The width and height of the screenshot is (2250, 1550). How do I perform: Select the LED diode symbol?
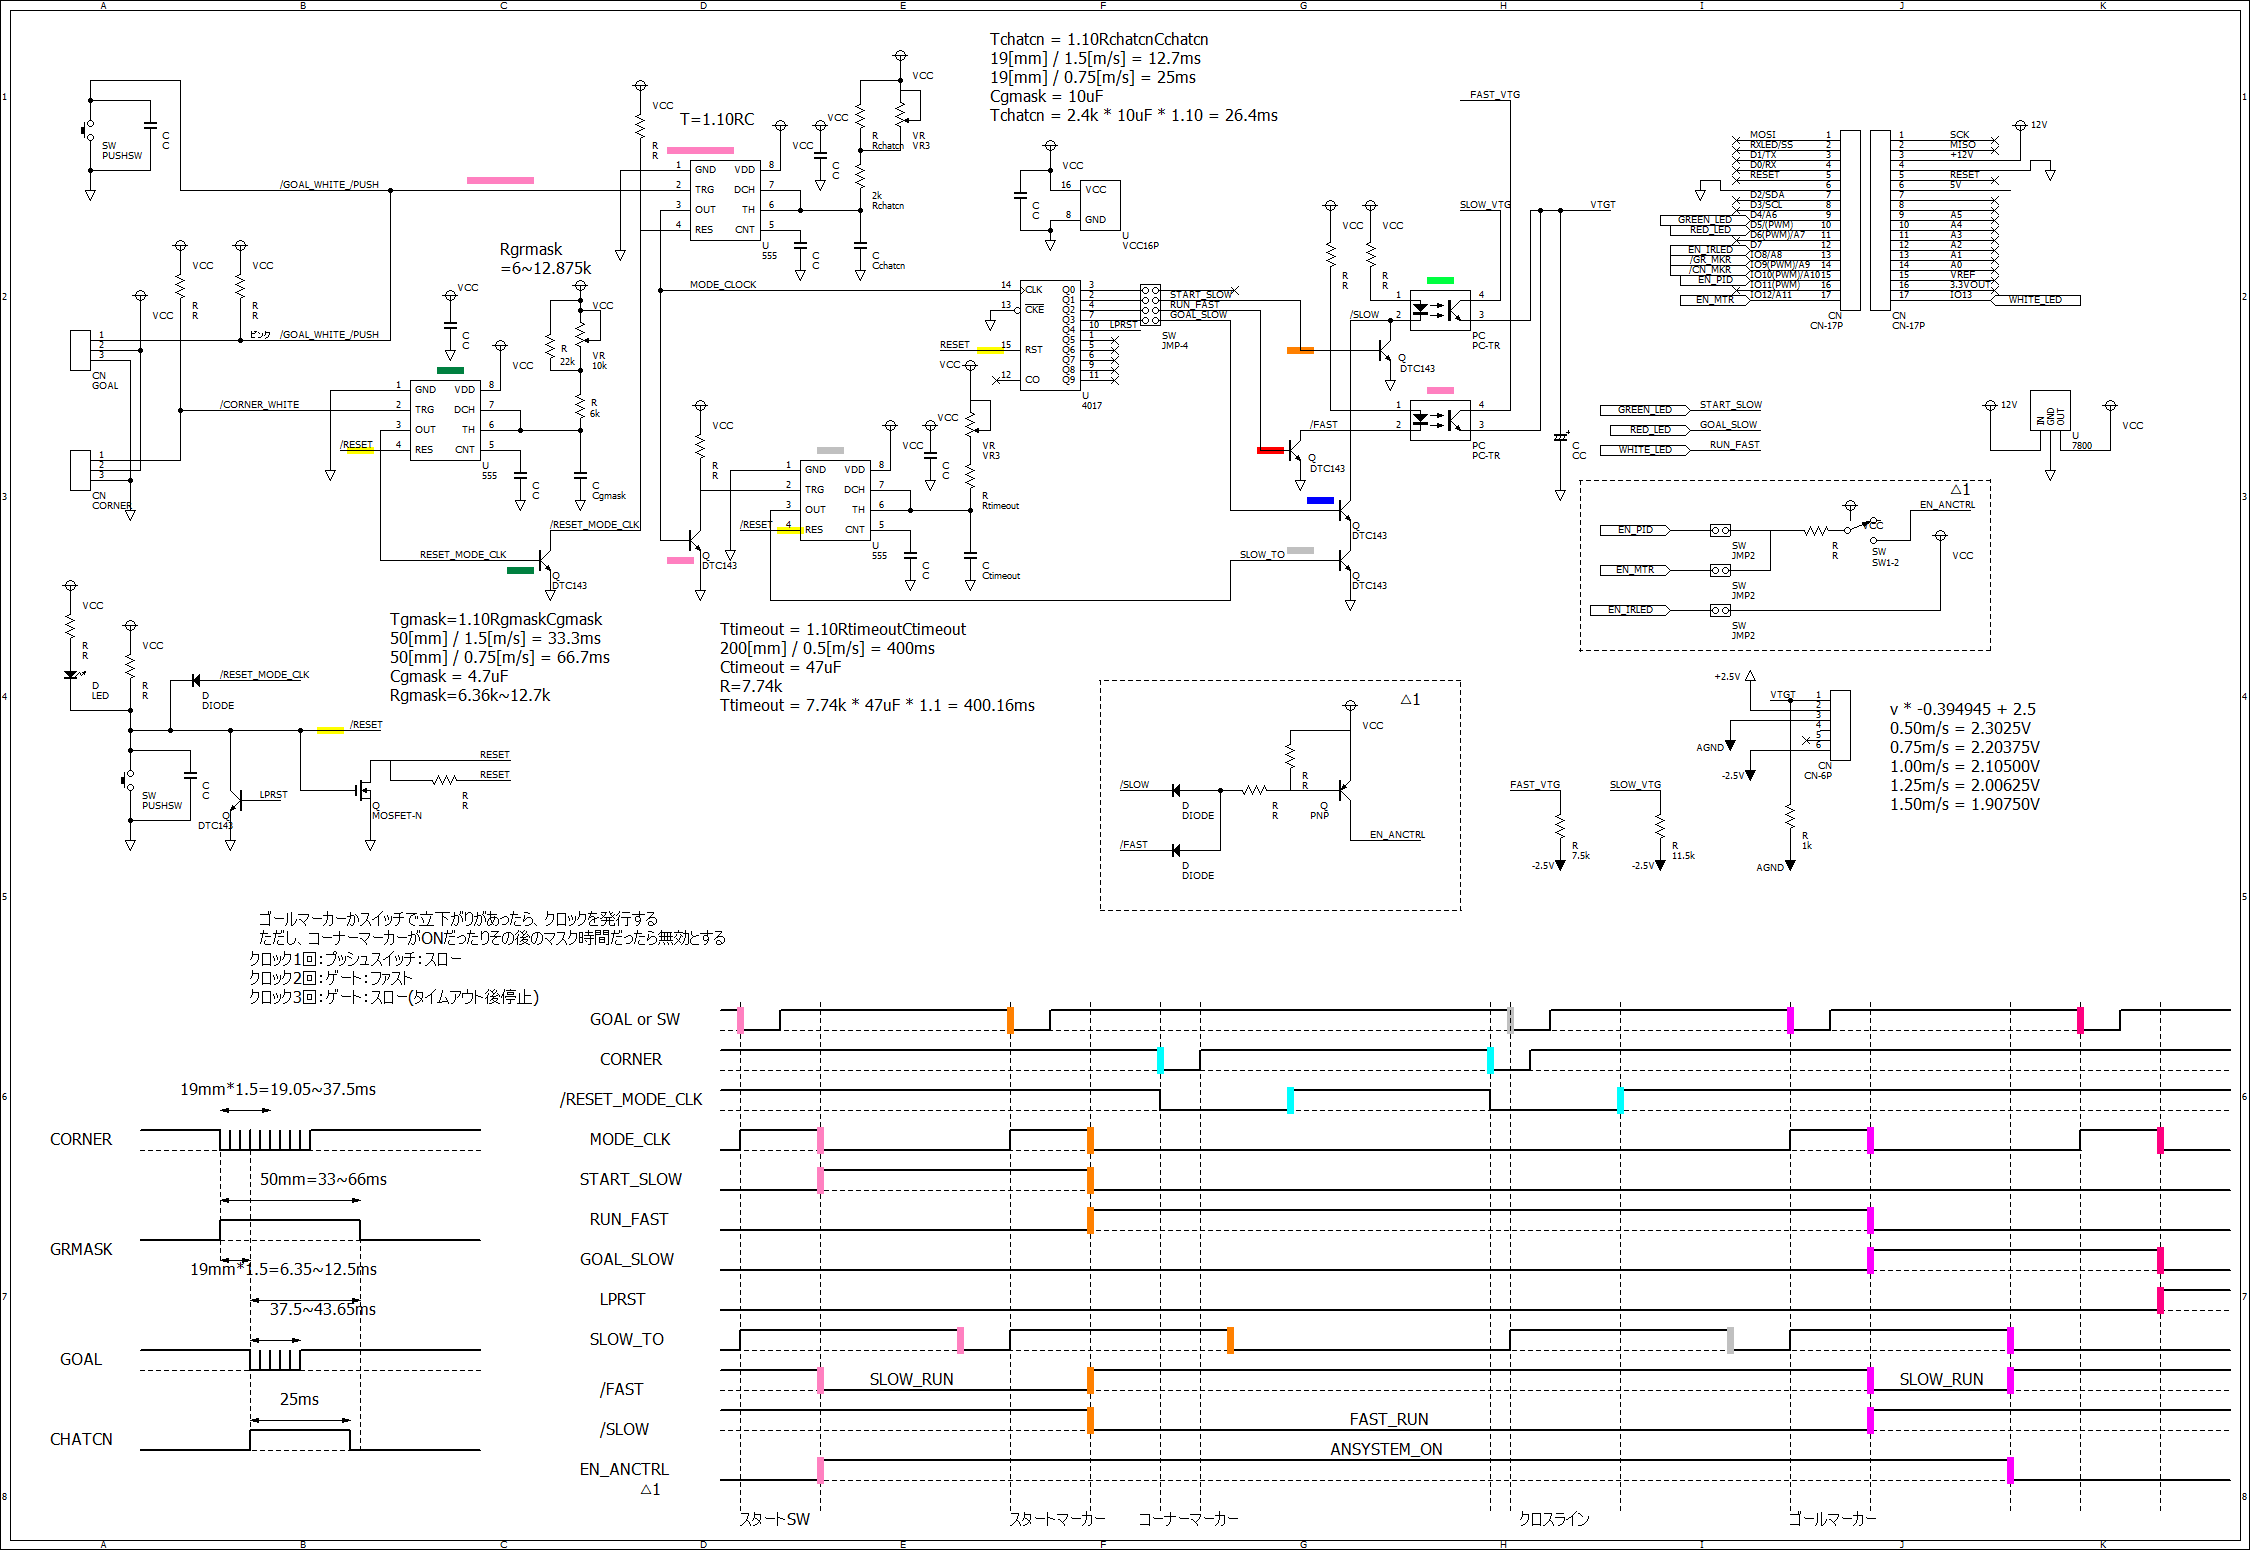click(70, 675)
